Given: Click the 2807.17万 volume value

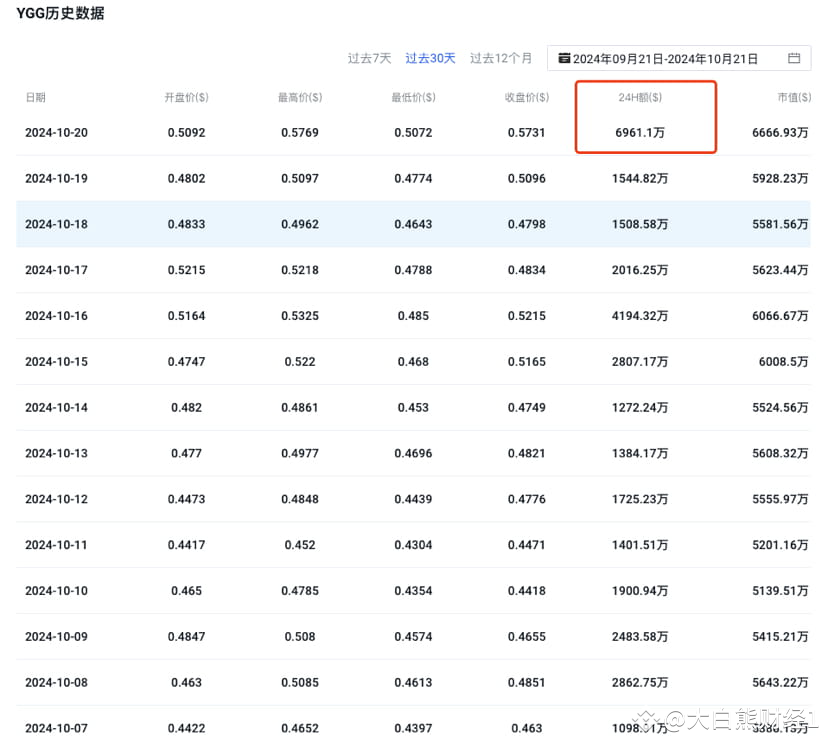Looking at the screenshot, I should 640,362.
